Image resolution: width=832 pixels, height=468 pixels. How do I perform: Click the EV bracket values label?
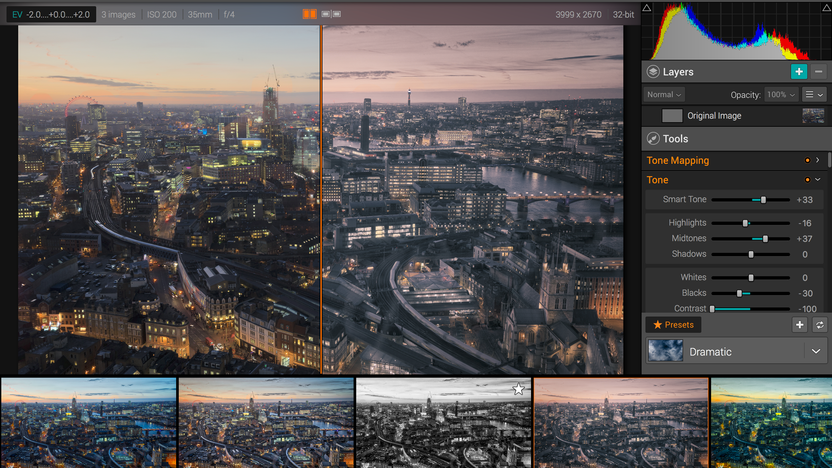[x=51, y=14]
